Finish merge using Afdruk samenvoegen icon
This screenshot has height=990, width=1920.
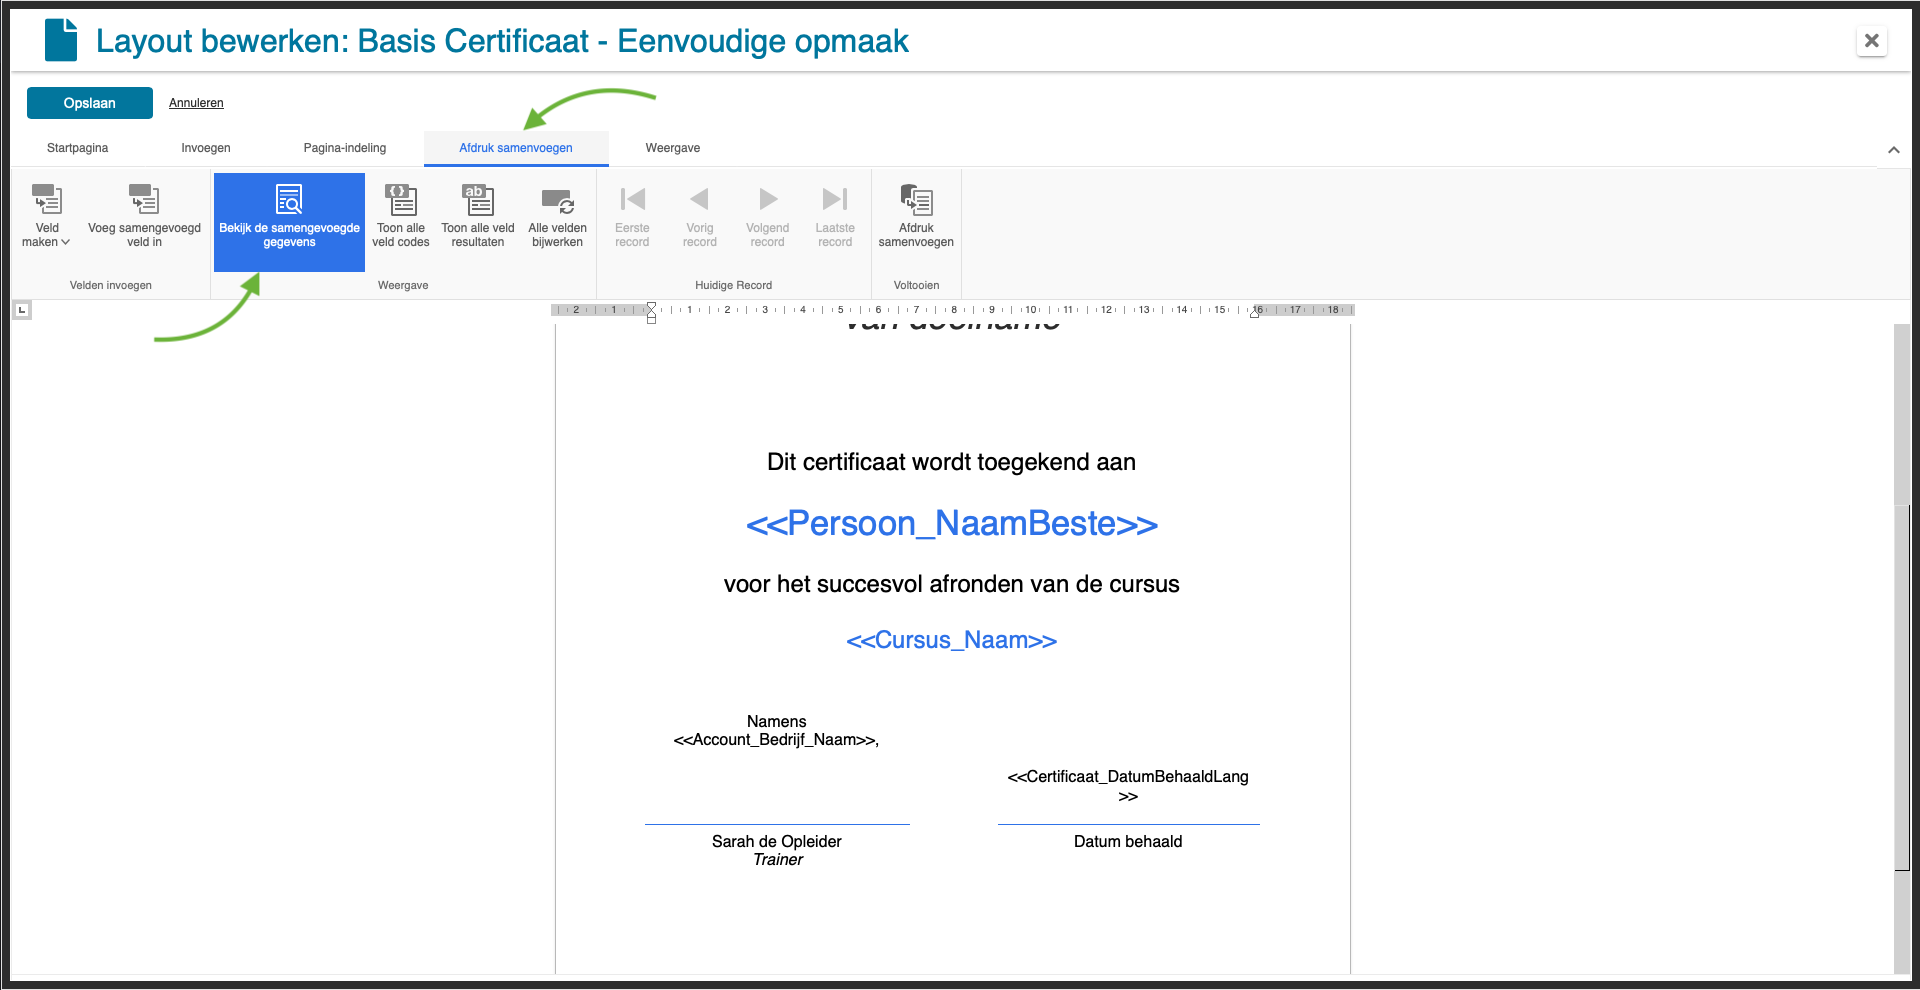click(x=916, y=215)
